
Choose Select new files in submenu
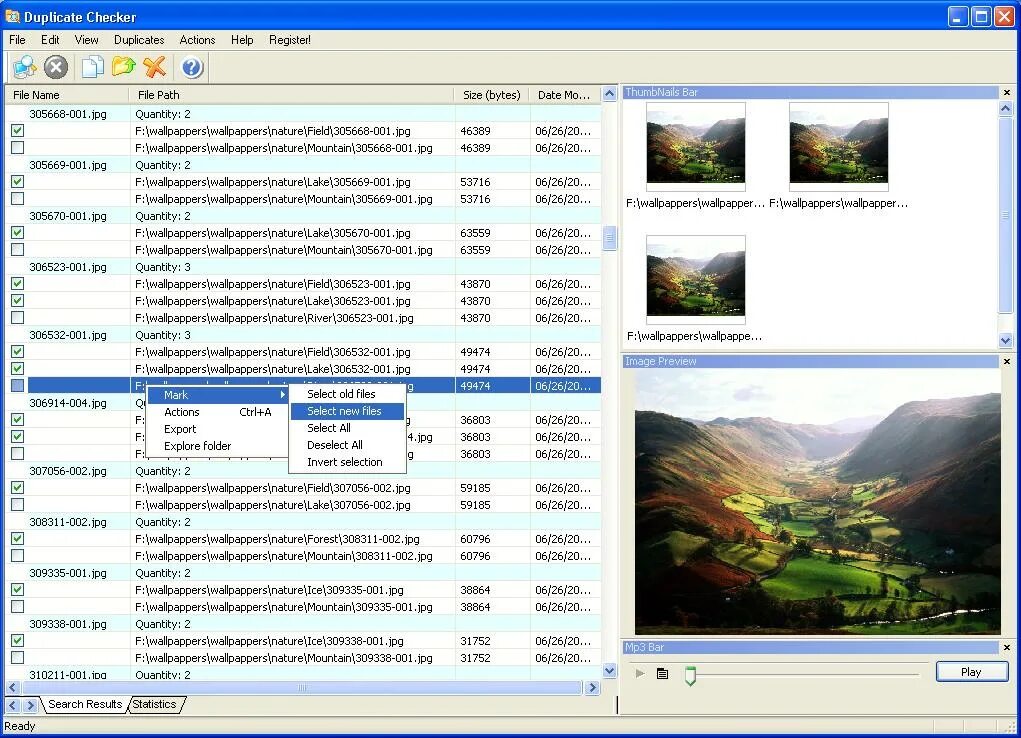point(347,411)
